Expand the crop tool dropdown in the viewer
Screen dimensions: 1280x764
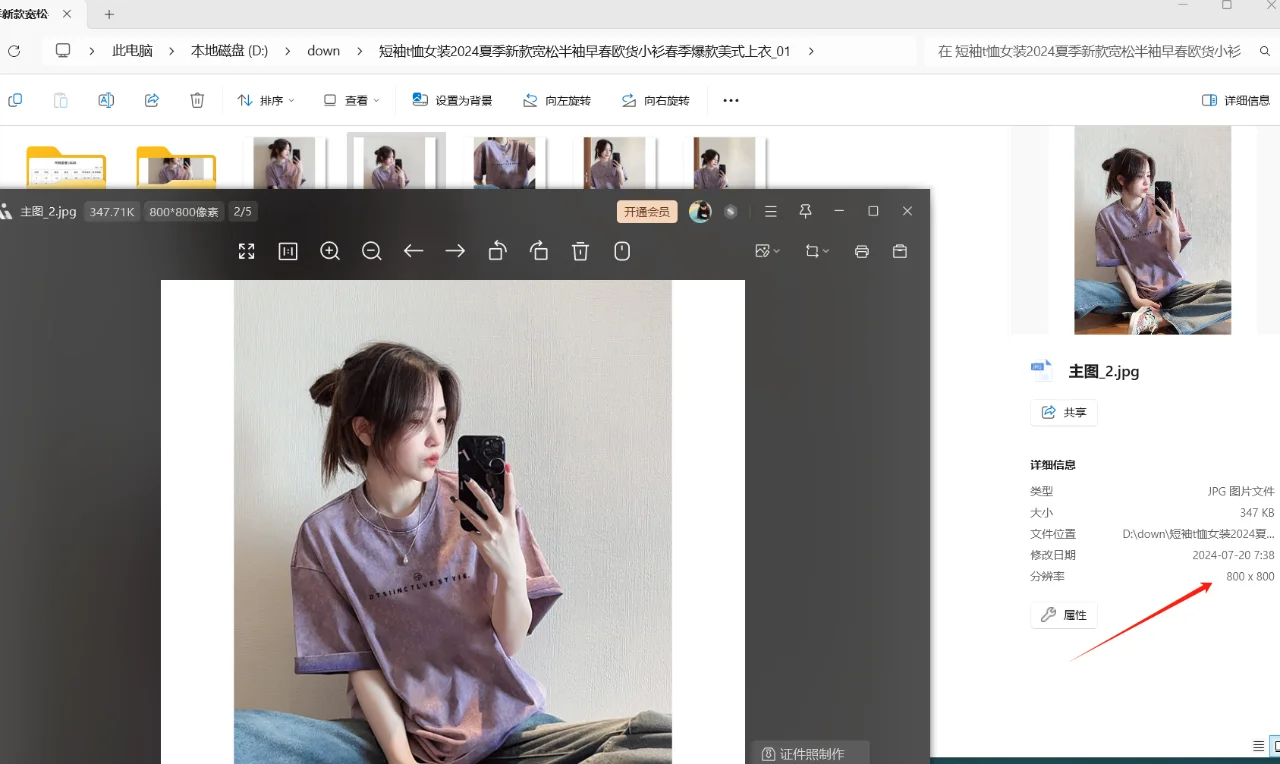tap(828, 251)
